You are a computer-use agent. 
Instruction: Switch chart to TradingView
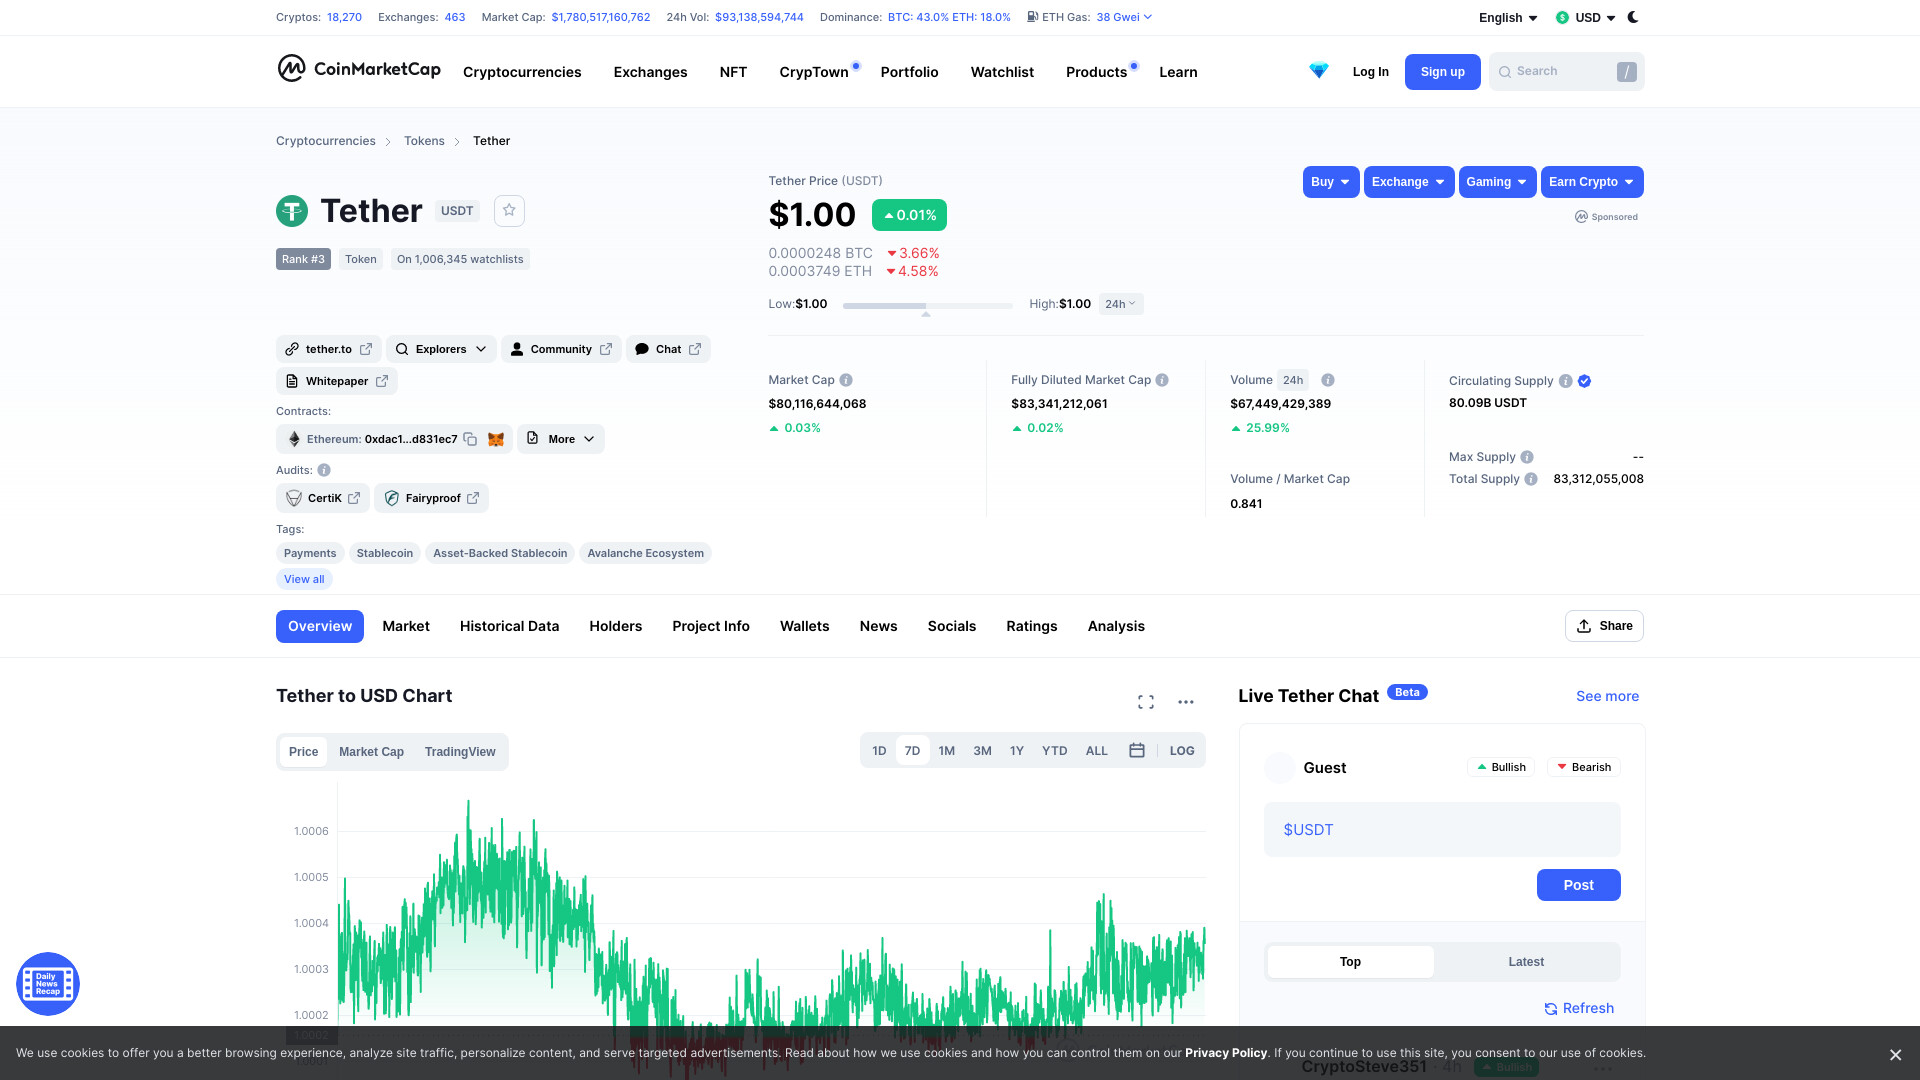tap(460, 752)
